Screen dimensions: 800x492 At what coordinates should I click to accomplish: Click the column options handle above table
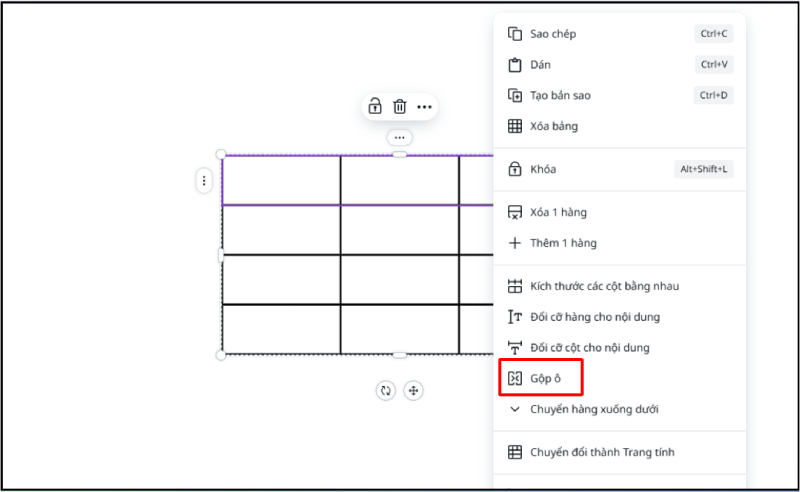[399, 137]
